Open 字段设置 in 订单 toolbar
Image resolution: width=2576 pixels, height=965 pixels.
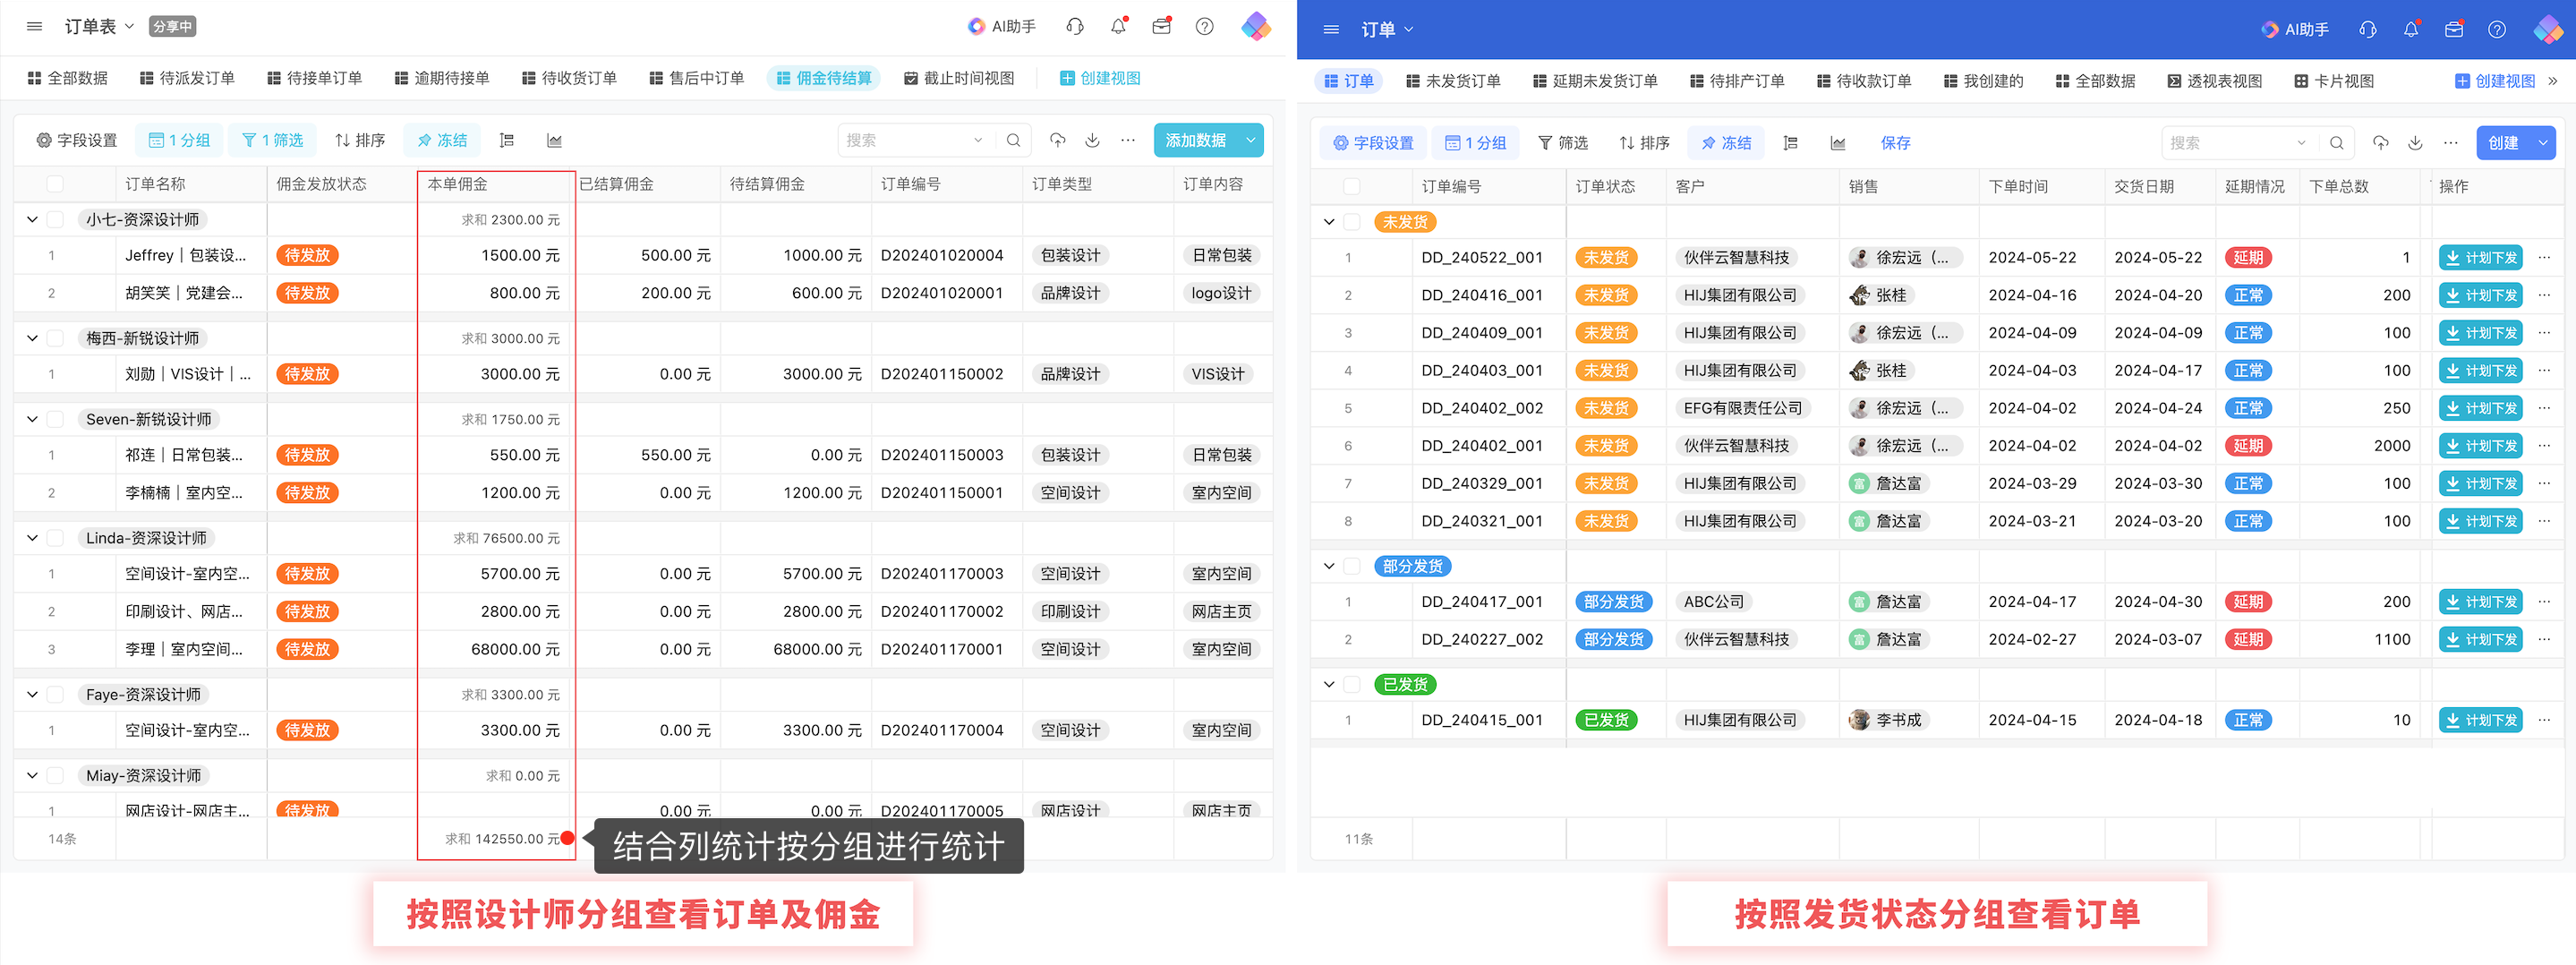[1373, 143]
